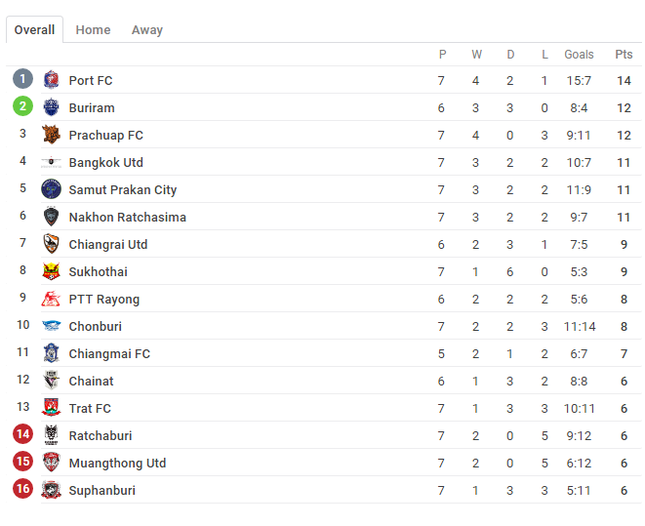This screenshot has width=645, height=526.
Task: Click the PTT Rayong team logo
Action: pyautogui.click(x=51, y=299)
